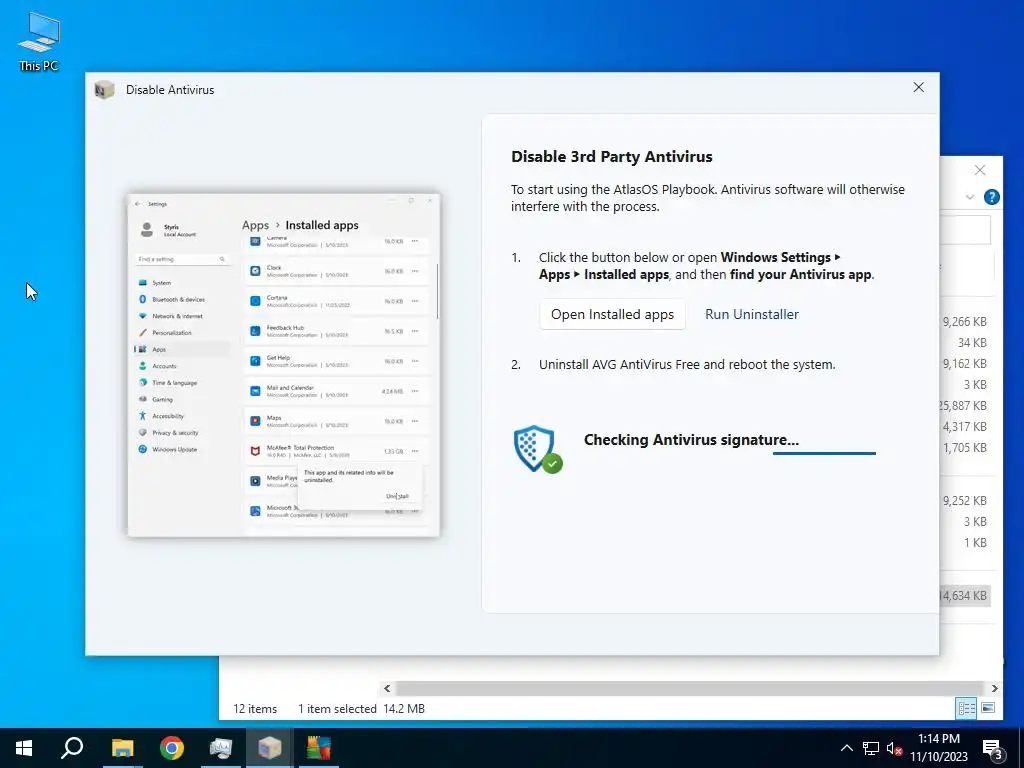Select the file sized 4,317 KB

(965, 426)
